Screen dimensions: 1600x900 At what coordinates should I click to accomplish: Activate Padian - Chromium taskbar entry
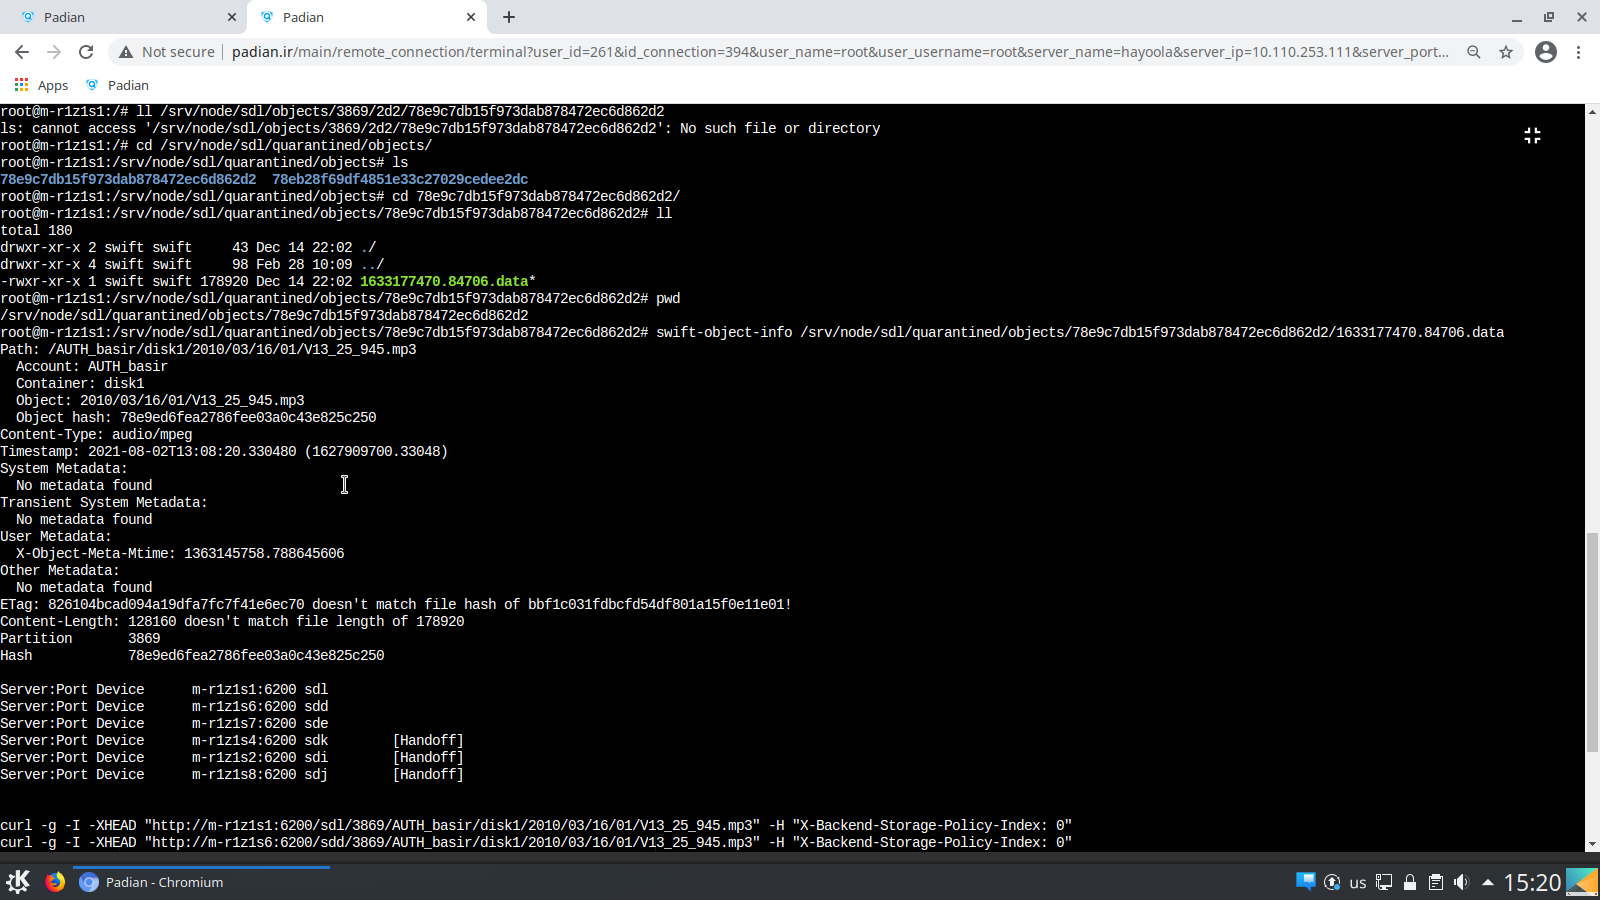coord(202,882)
